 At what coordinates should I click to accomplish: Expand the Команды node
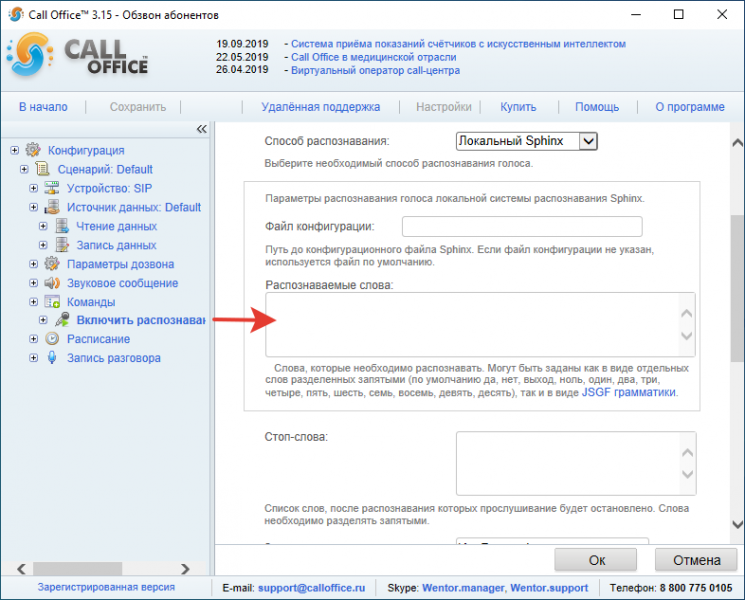point(33,302)
